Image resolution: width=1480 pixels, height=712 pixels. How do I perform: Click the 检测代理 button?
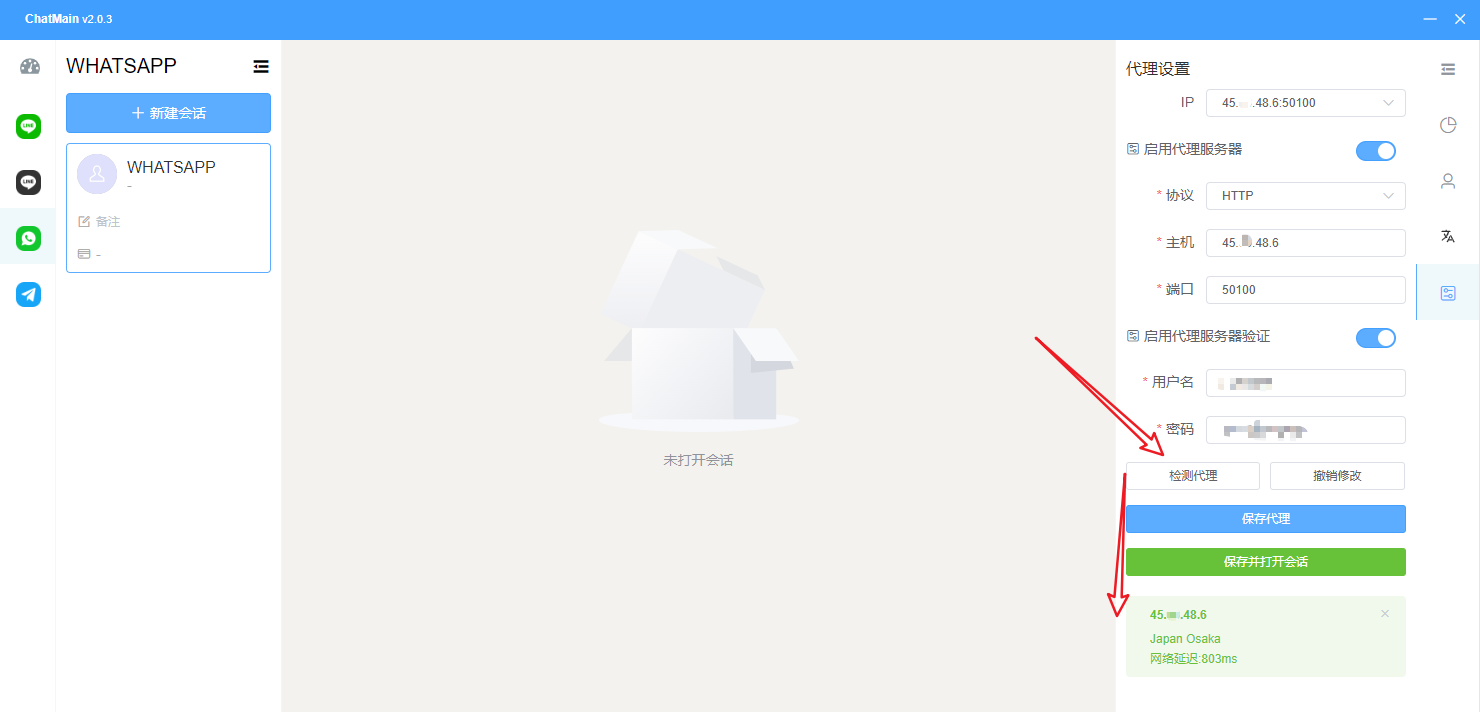[1193, 476]
